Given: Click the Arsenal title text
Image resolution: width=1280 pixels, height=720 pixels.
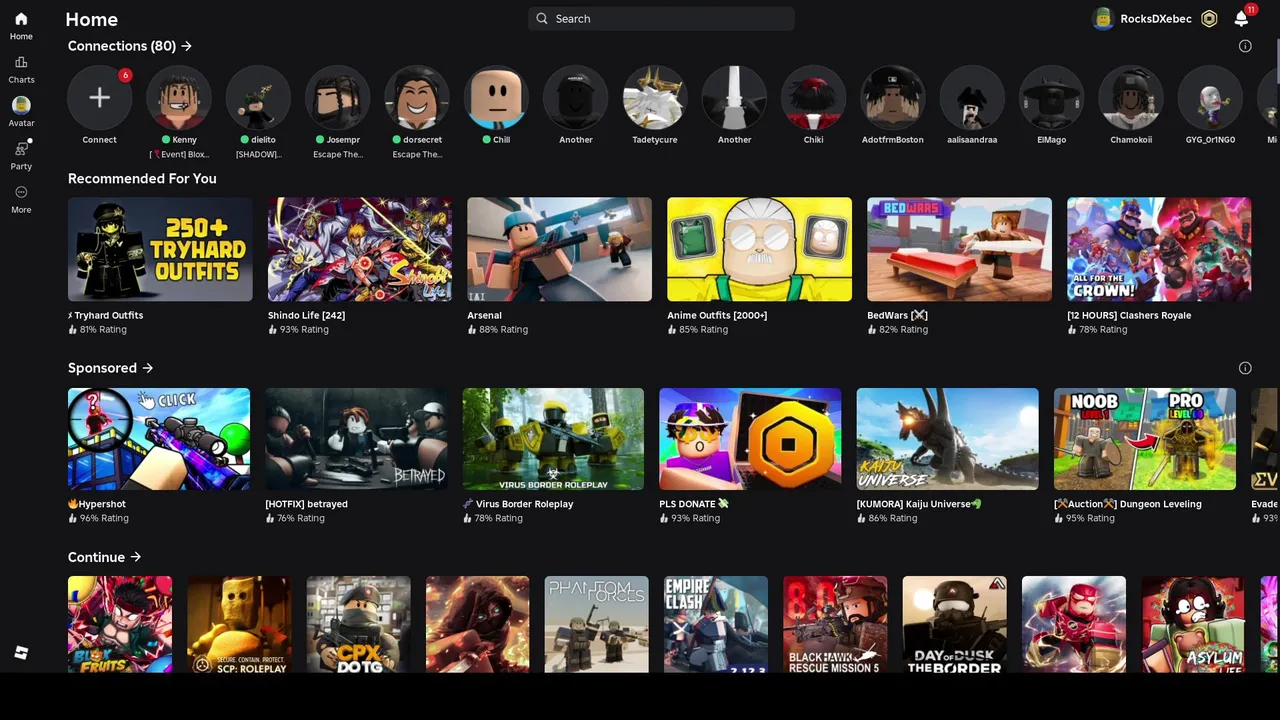Looking at the screenshot, I should click(484, 315).
